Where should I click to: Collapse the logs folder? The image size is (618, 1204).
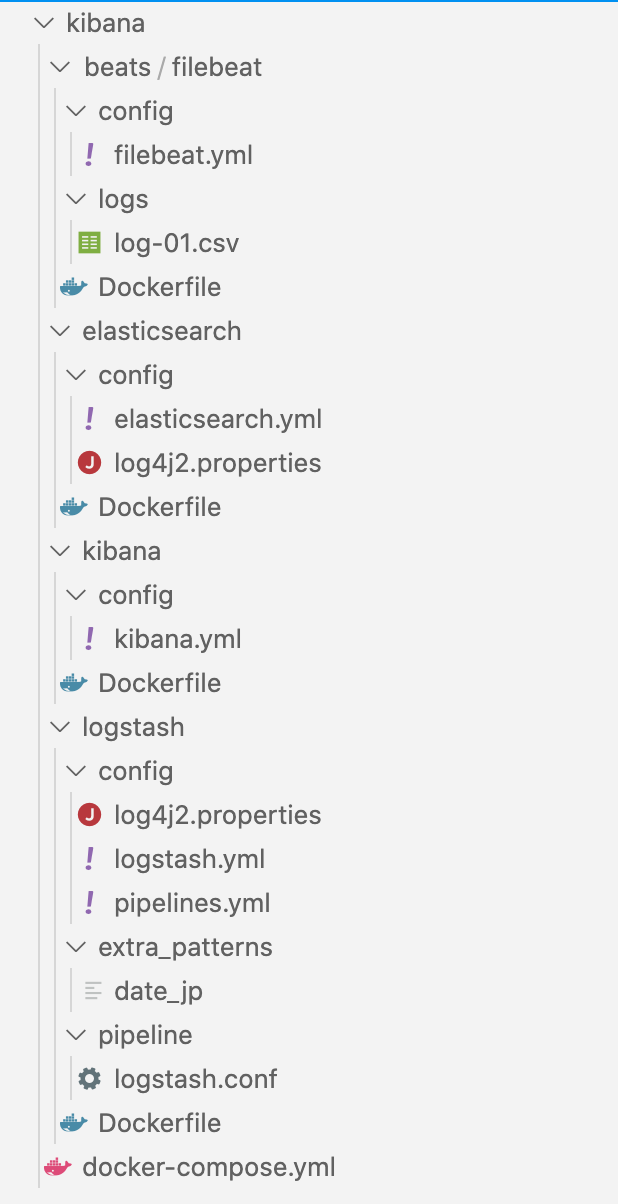[x=76, y=199]
